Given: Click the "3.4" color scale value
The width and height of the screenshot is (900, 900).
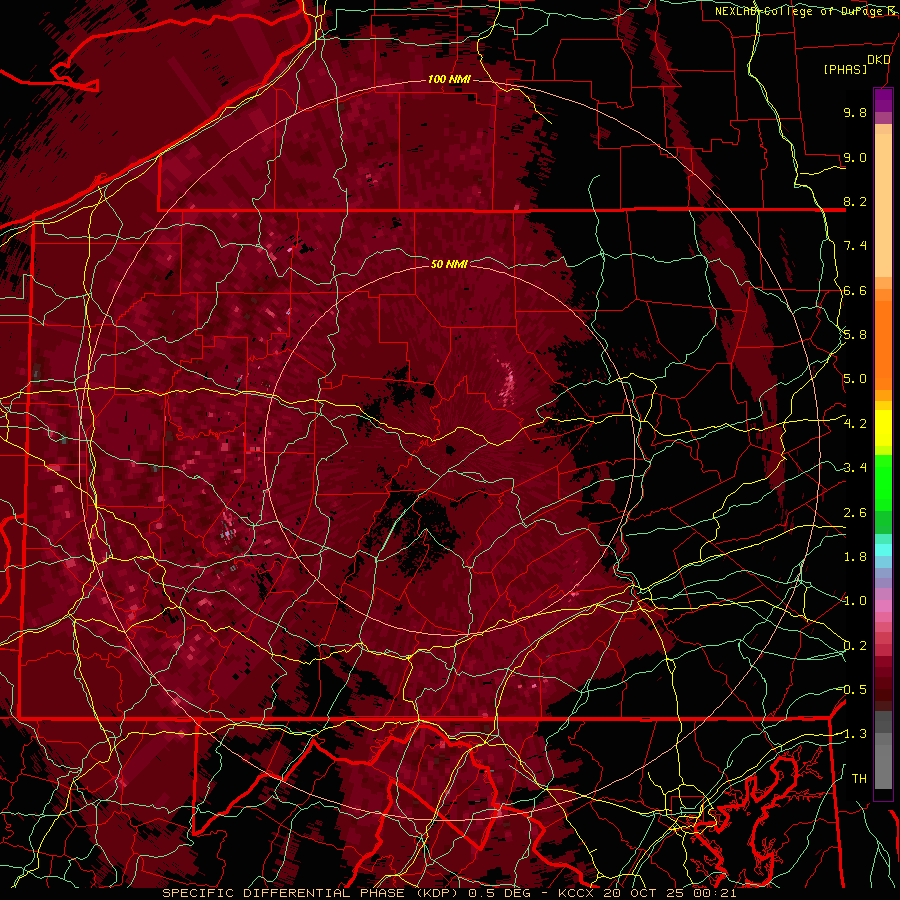Looking at the screenshot, I should pos(855,468).
